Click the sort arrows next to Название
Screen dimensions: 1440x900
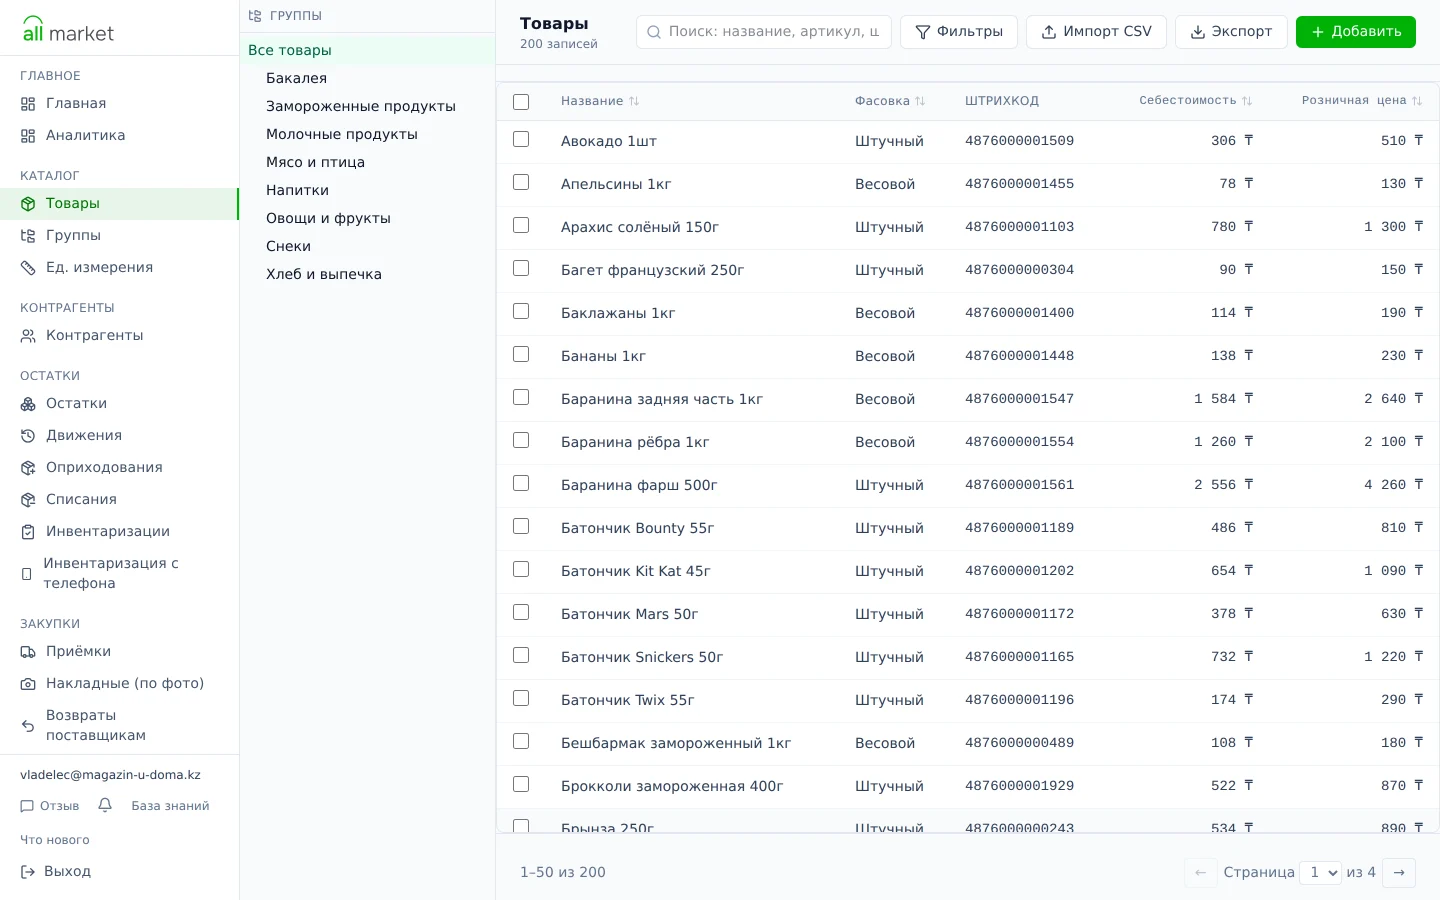click(634, 101)
